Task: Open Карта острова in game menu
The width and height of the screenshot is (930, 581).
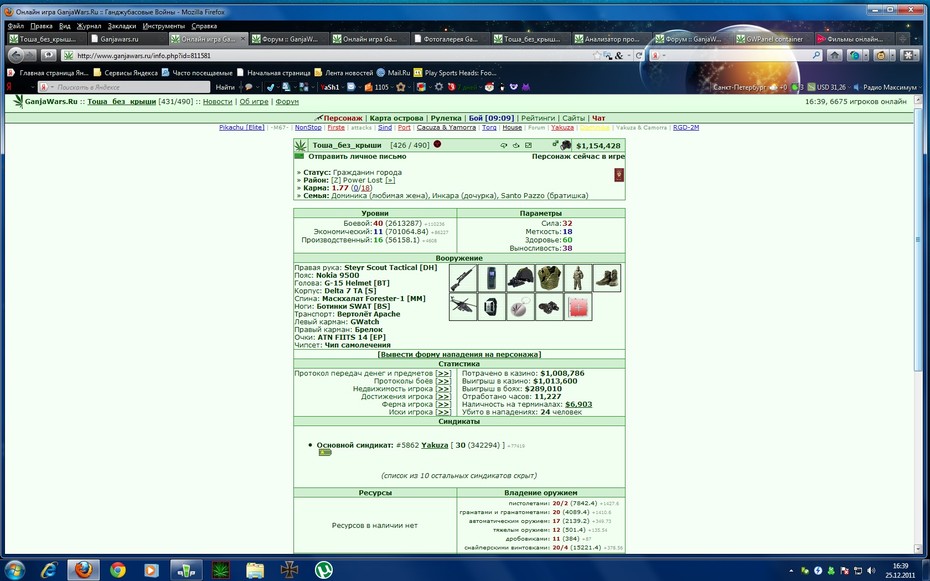Action: pos(396,118)
